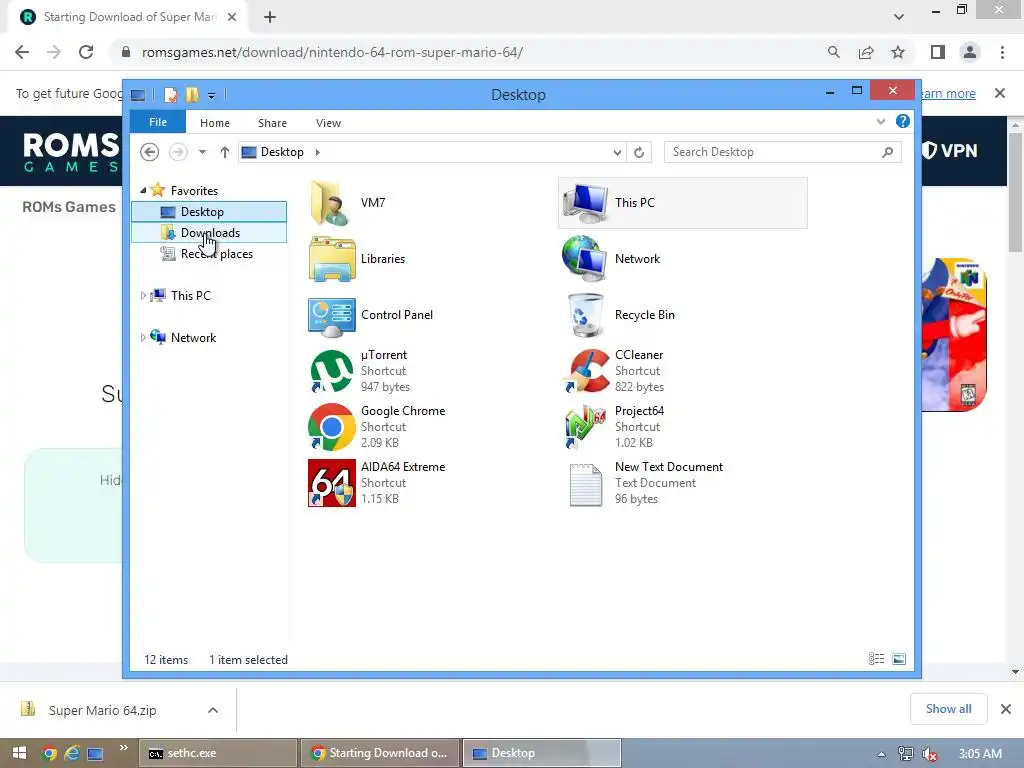Click the Search Desktop field
The image size is (1024, 768).
point(782,152)
